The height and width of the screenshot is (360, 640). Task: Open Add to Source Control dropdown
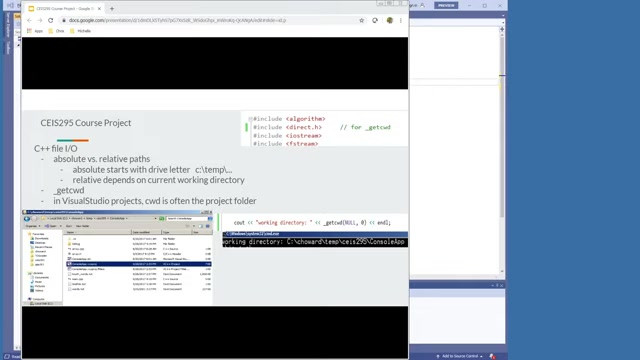(x=460, y=356)
